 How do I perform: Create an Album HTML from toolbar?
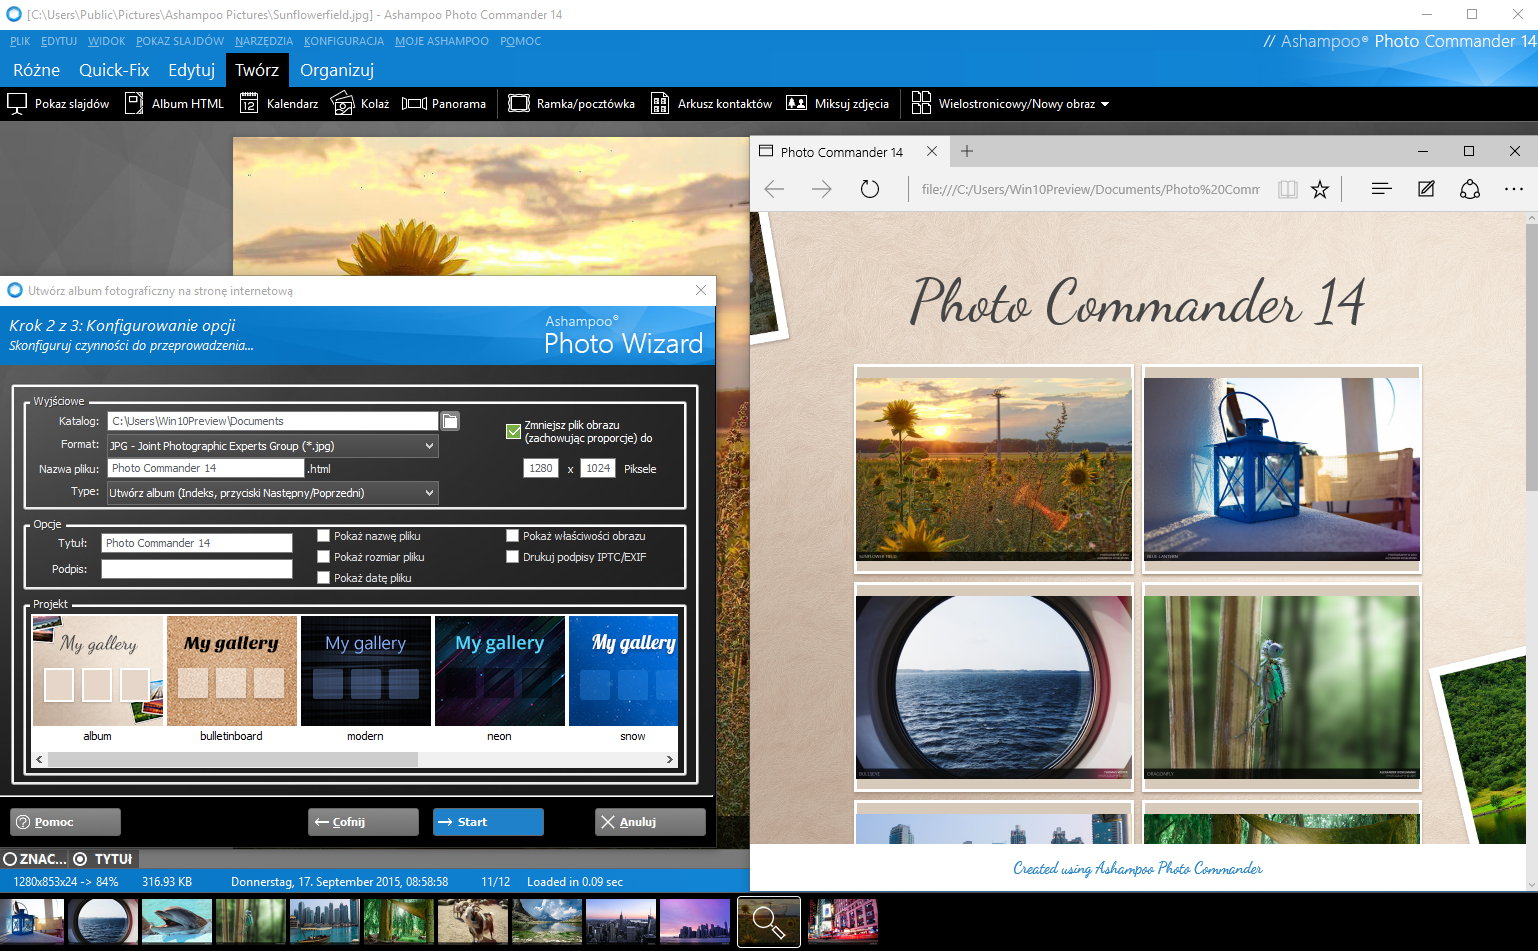coord(174,104)
